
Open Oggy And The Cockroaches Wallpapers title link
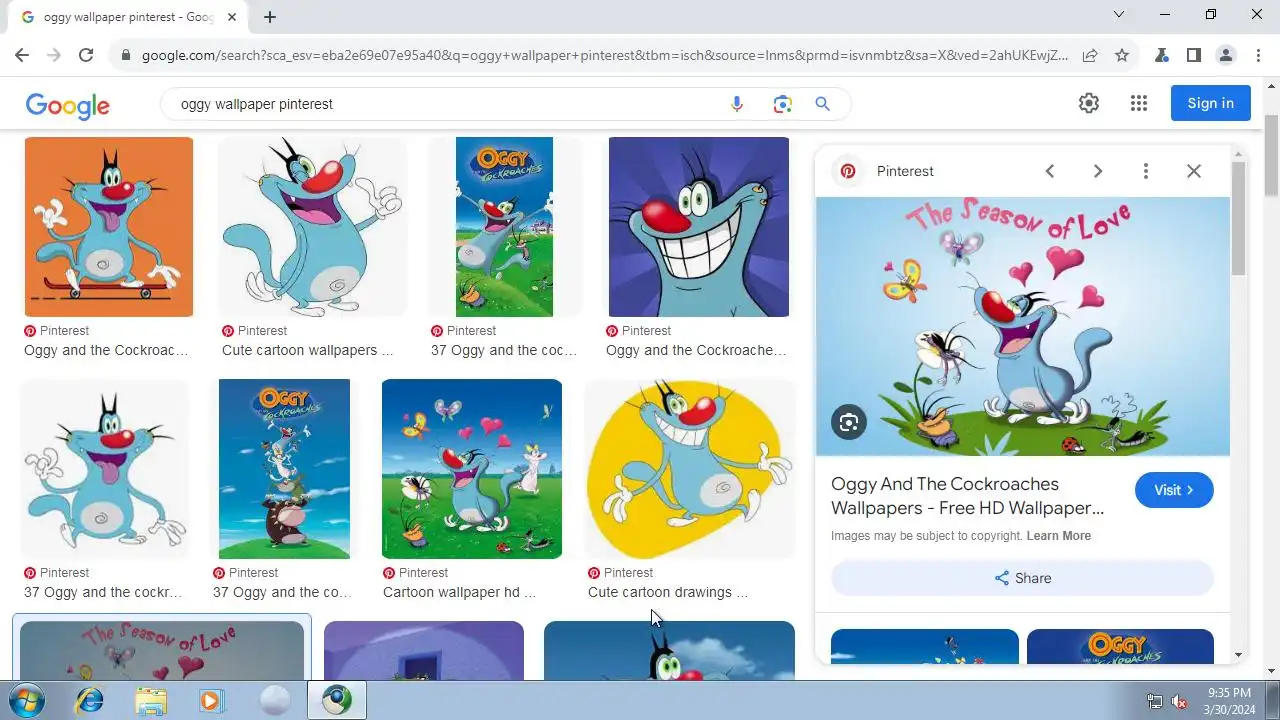967,496
